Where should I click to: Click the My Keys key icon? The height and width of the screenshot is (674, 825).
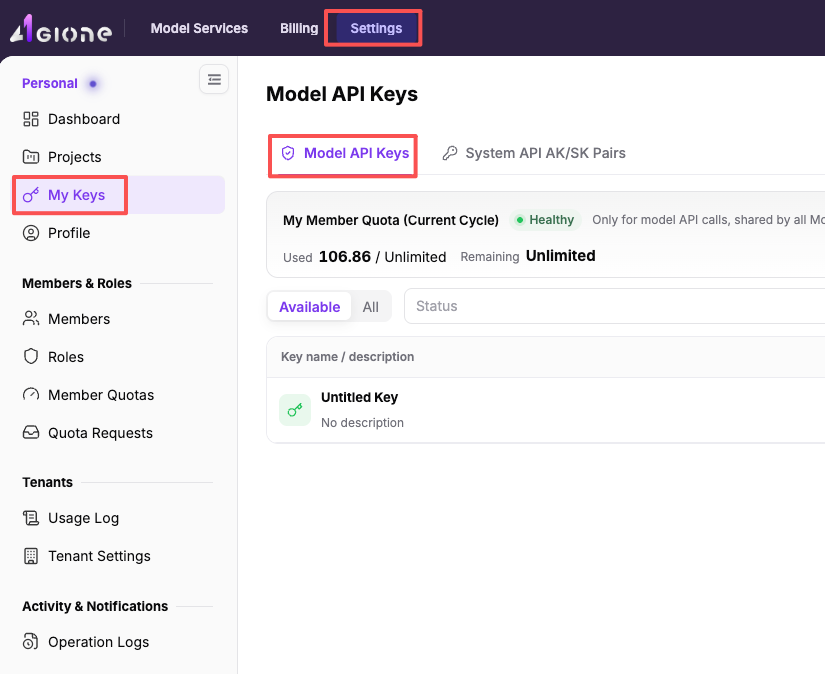[31, 195]
